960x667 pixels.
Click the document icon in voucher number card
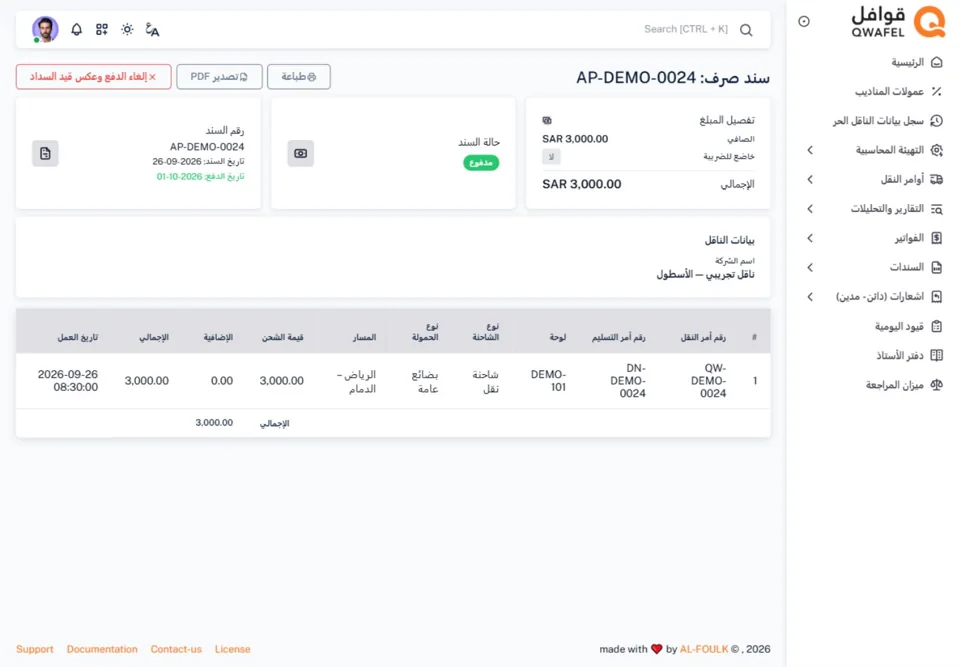[45, 153]
